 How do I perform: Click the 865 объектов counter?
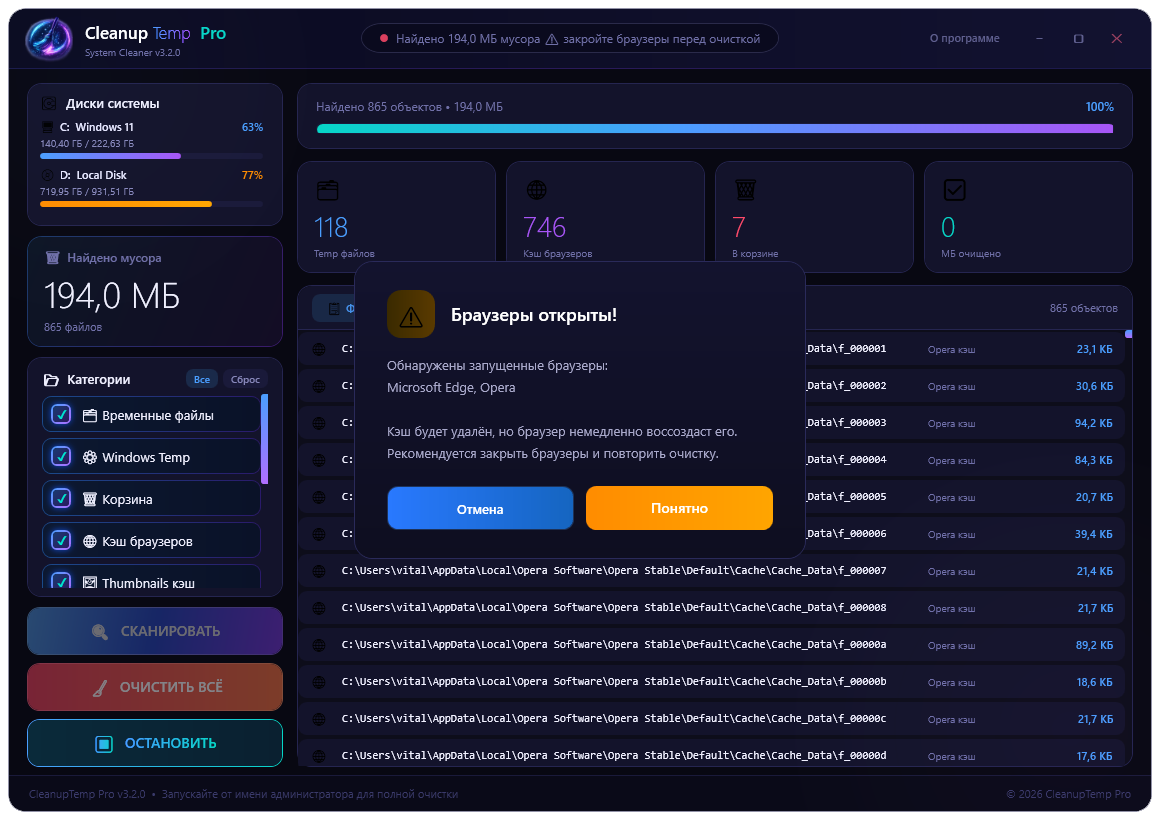pyautogui.click(x=1083, y=308)
